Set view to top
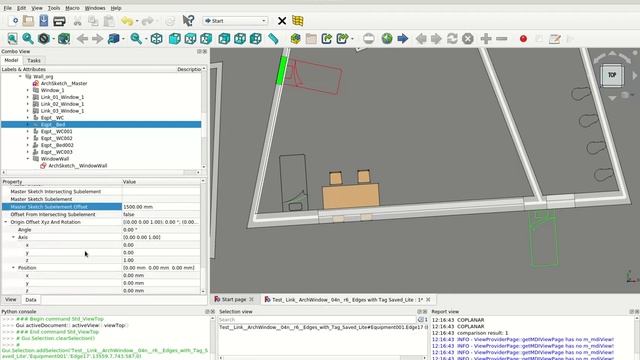640x360 pixels. tap(190, 39)
